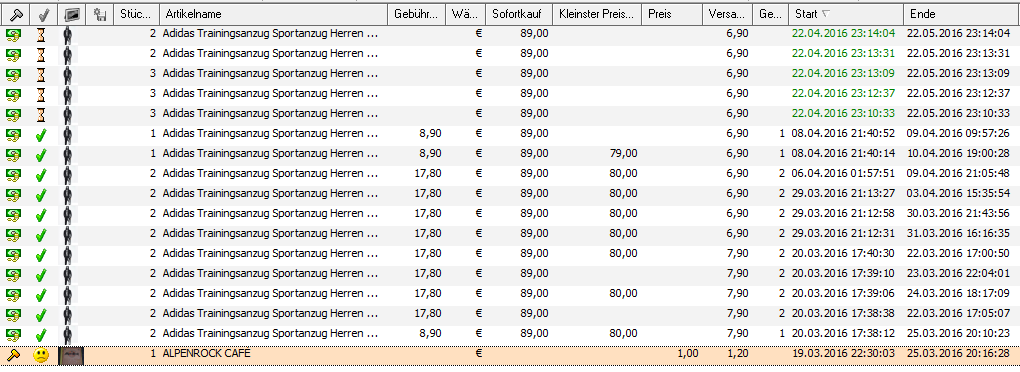The image size is (1020, 372).
Task: Click the Gebühr column header
Action: point(416,14)
